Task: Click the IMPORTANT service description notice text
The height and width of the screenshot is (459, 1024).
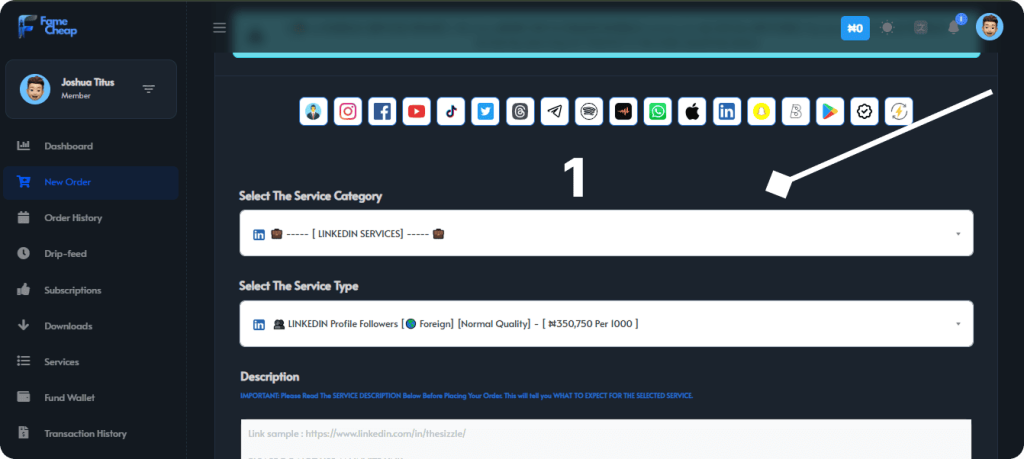Action: (466, 396)
